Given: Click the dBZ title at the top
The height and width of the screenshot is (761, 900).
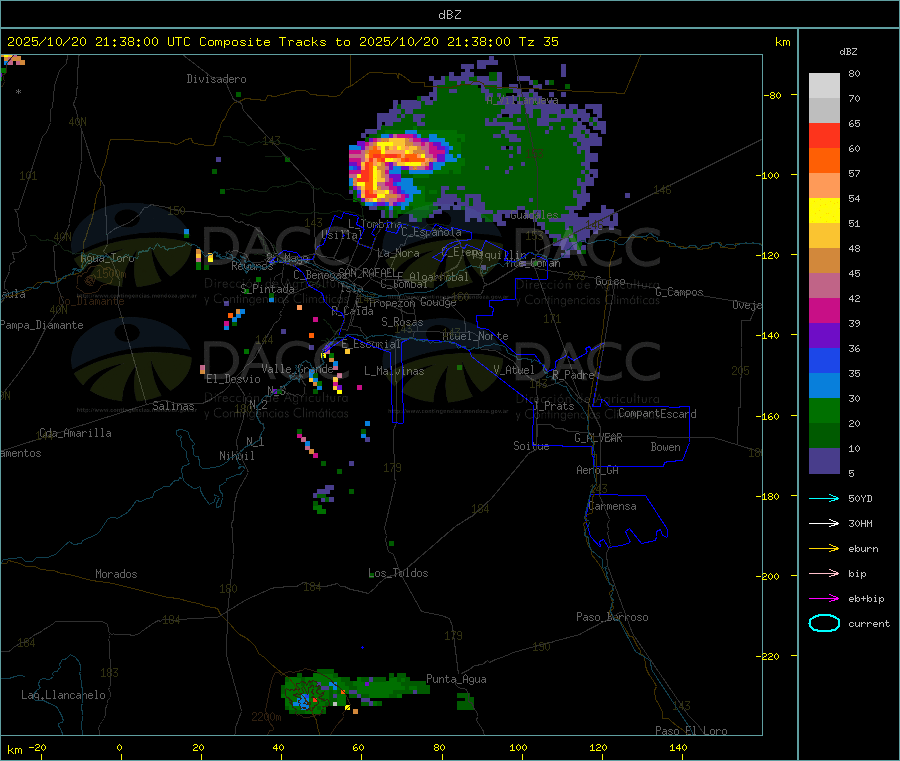Looking at the screenshot, I should pyautogui.click(x=449, y=15).
